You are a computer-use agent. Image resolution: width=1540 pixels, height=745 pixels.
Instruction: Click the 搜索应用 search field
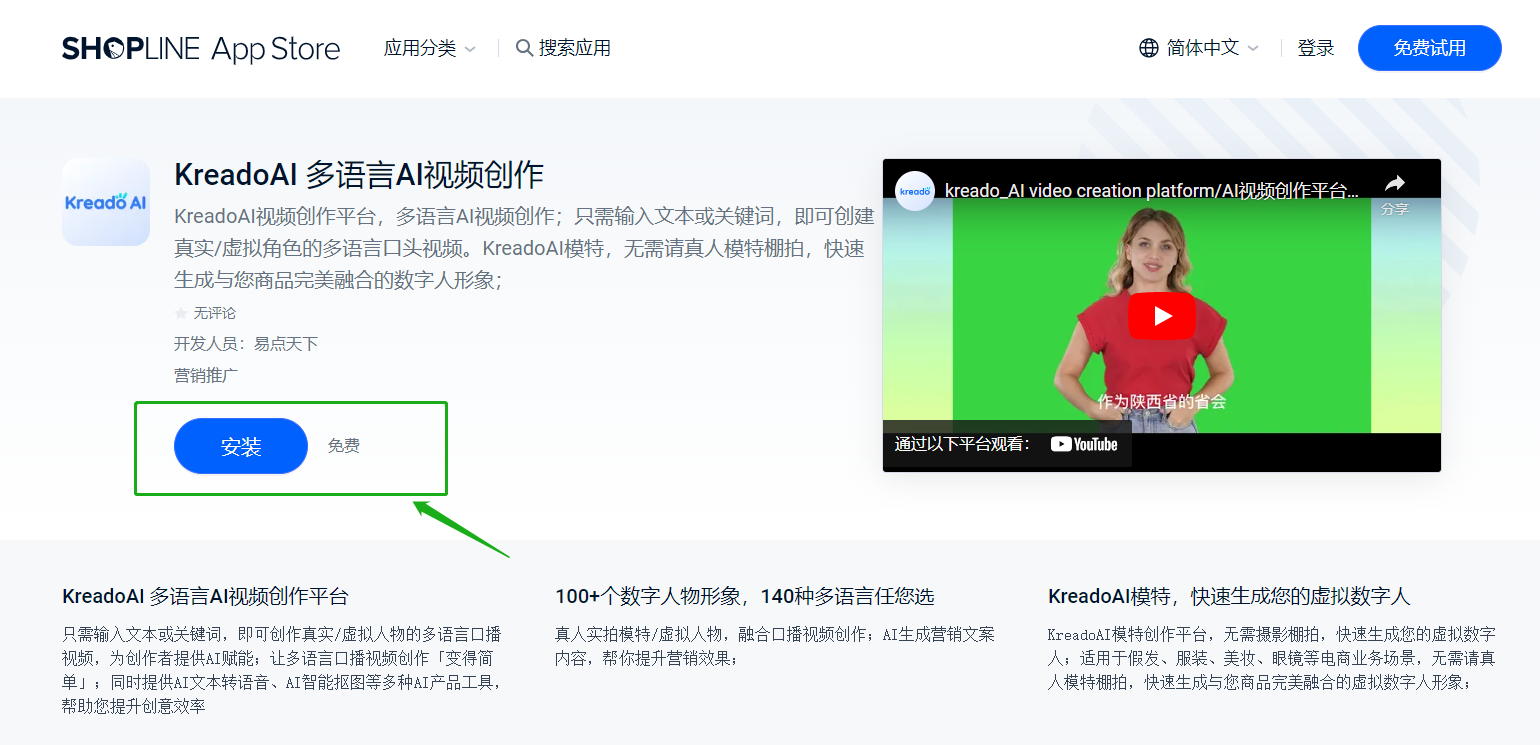(573, 47)
